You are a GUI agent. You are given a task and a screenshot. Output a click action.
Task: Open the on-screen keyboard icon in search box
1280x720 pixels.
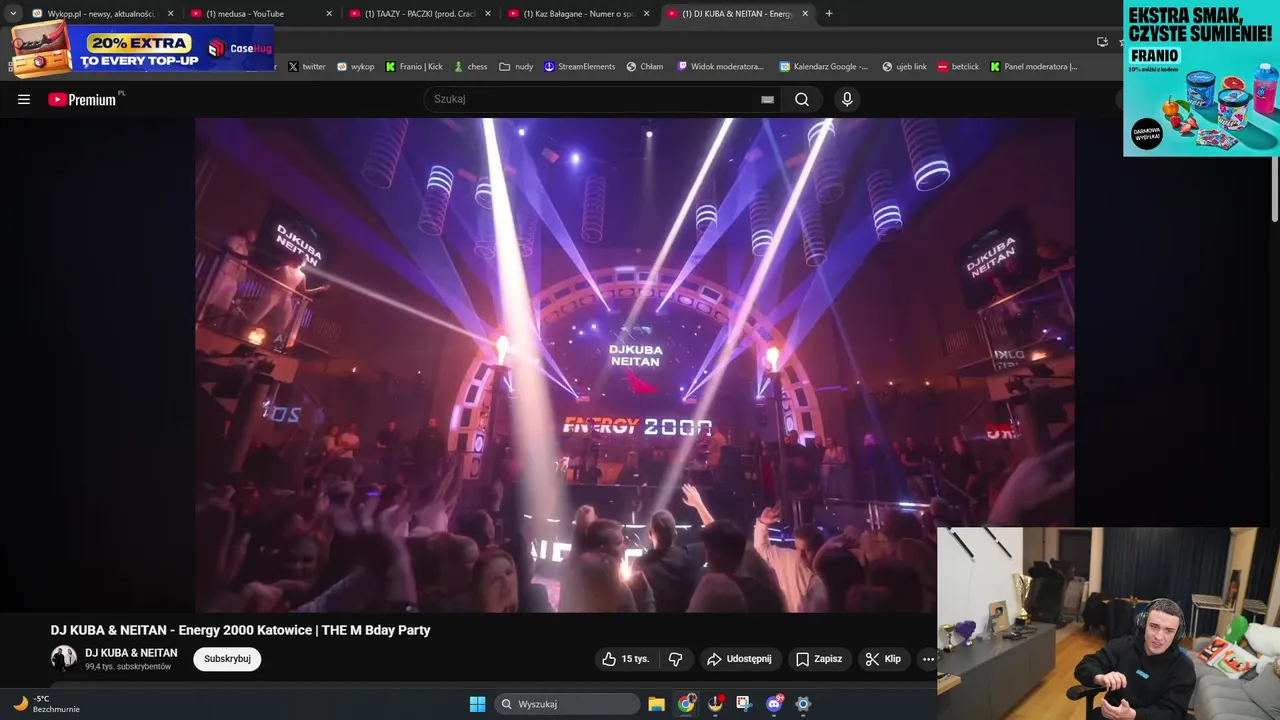(767, 99)
